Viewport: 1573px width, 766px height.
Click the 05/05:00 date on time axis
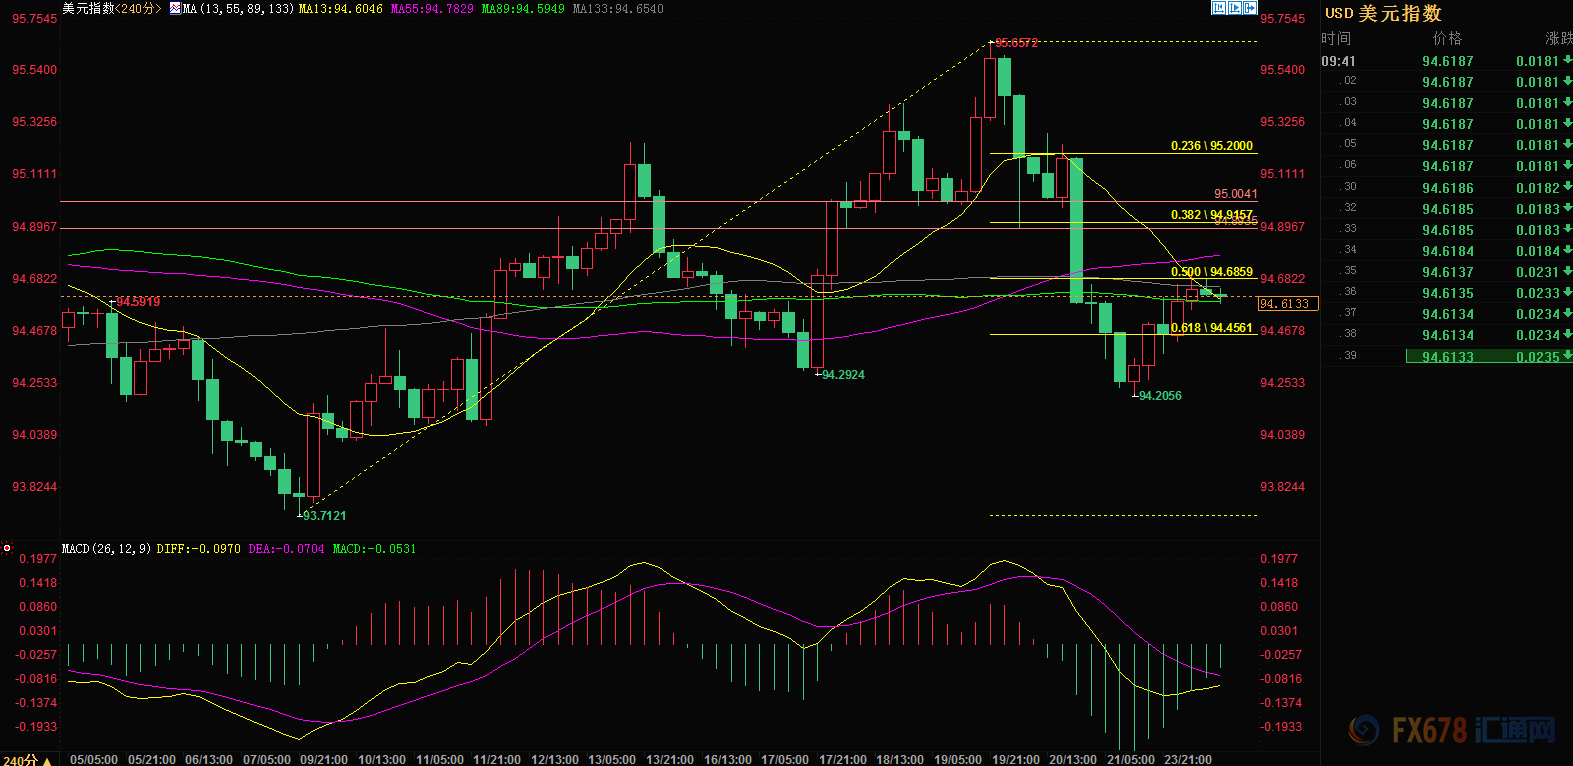(94, 760)
